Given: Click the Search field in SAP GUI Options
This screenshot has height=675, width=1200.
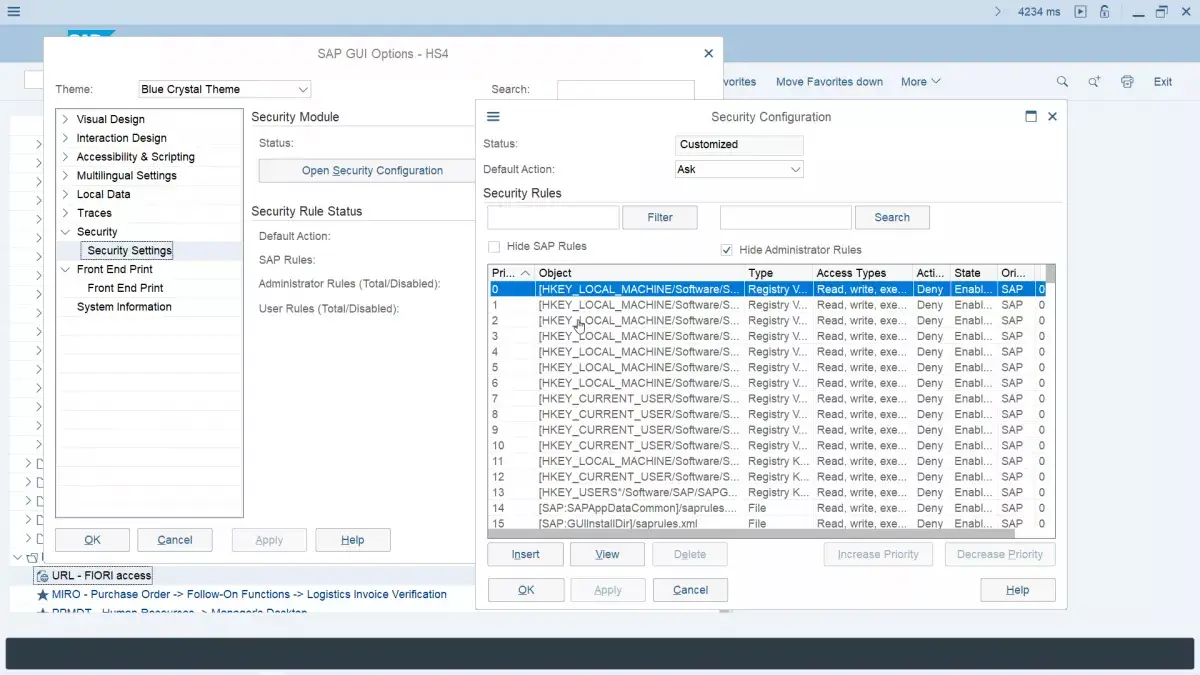Looking at the screenshot, I should (625, 90).
